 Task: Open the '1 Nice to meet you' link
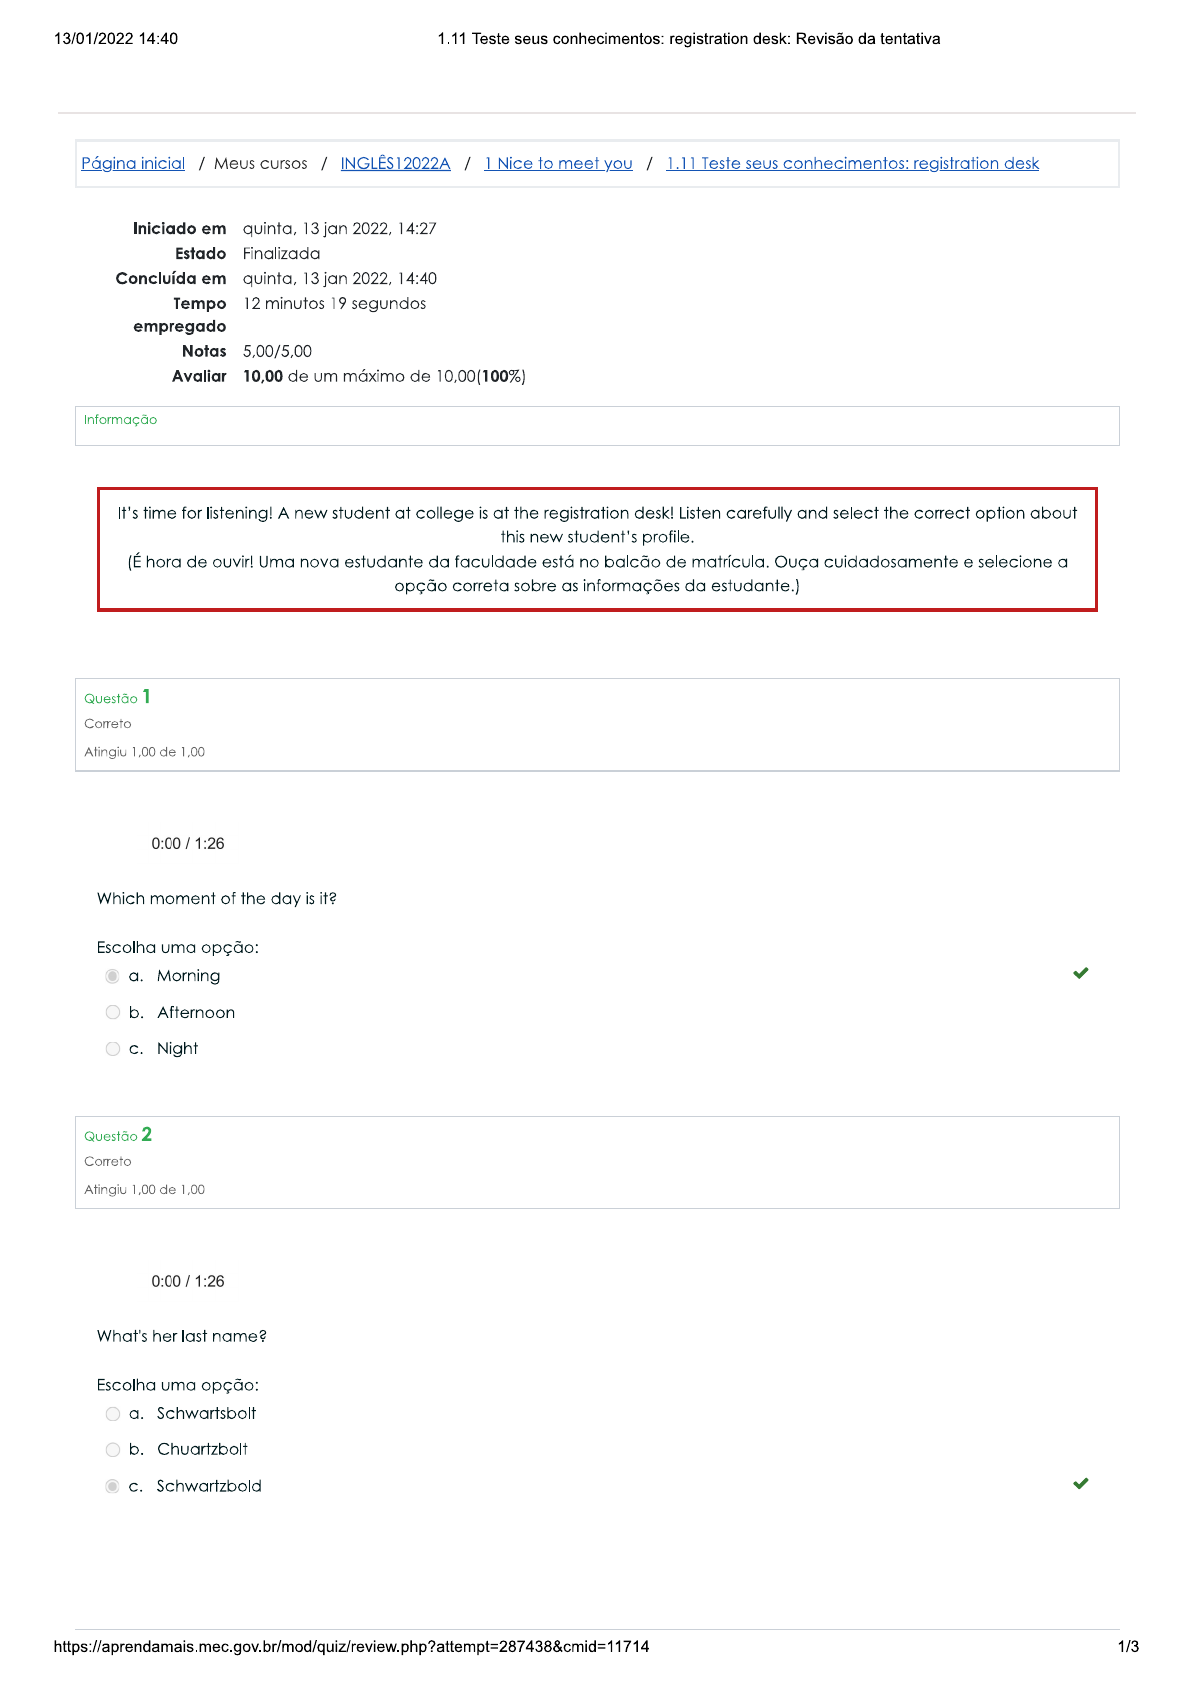pos(558,163)
